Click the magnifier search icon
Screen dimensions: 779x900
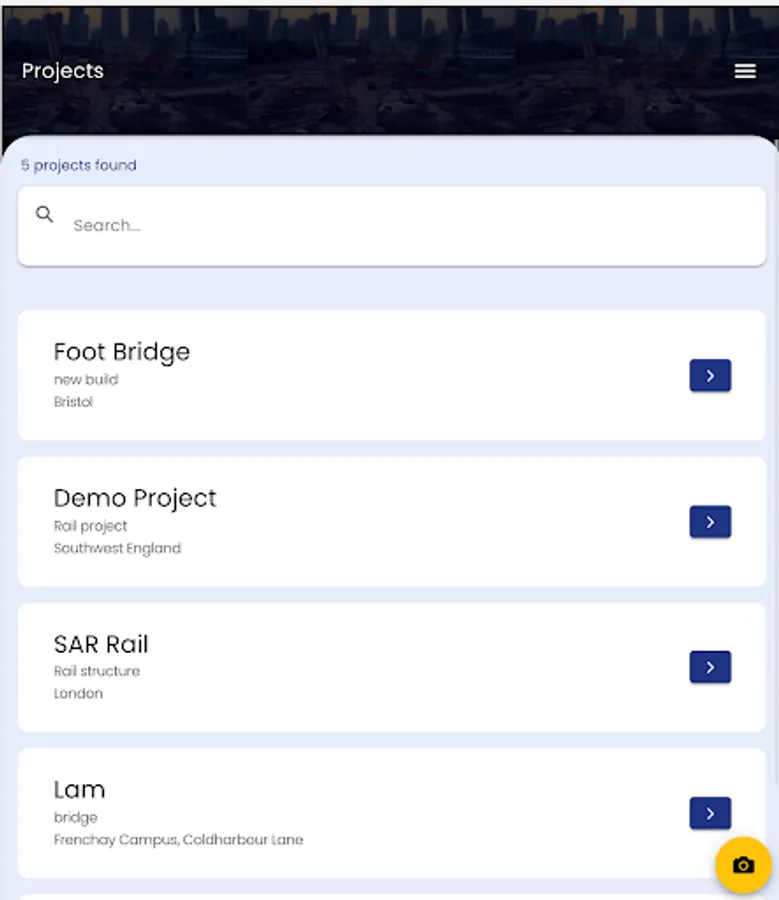pos(45,214)
